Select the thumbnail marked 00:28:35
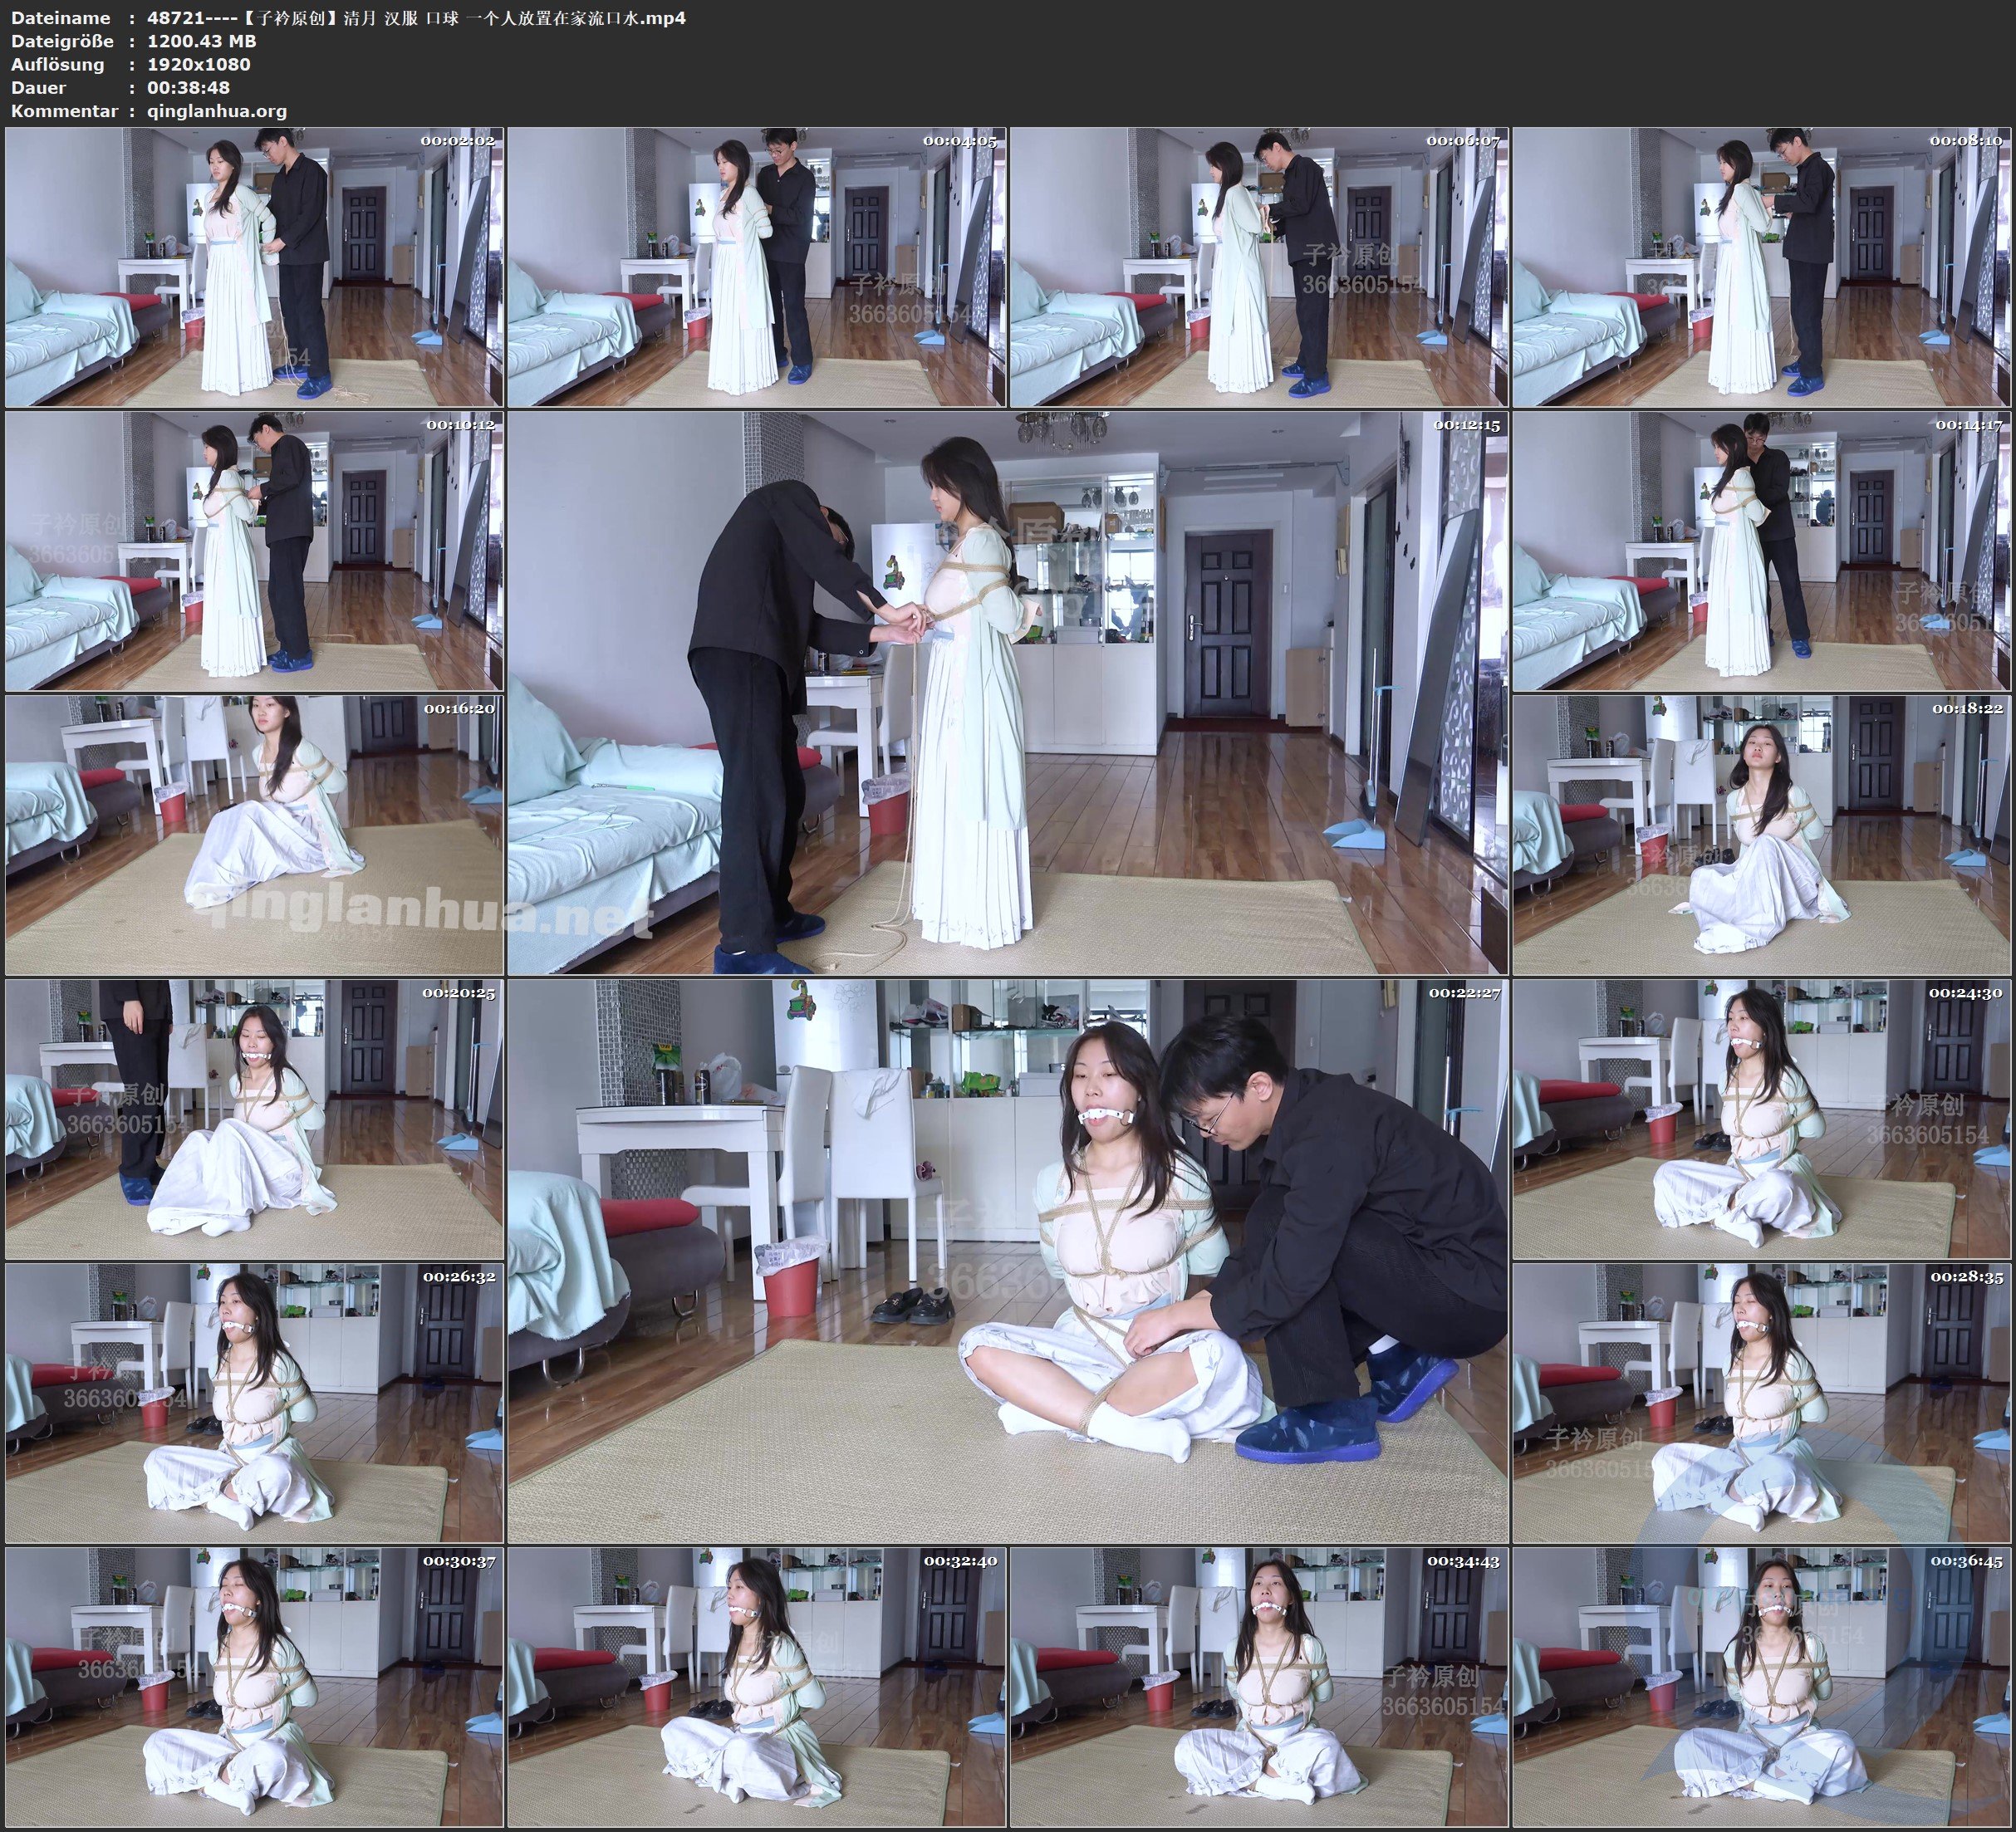Viewport: 2016px width, 1832px height. [x=1762, y=1402]
